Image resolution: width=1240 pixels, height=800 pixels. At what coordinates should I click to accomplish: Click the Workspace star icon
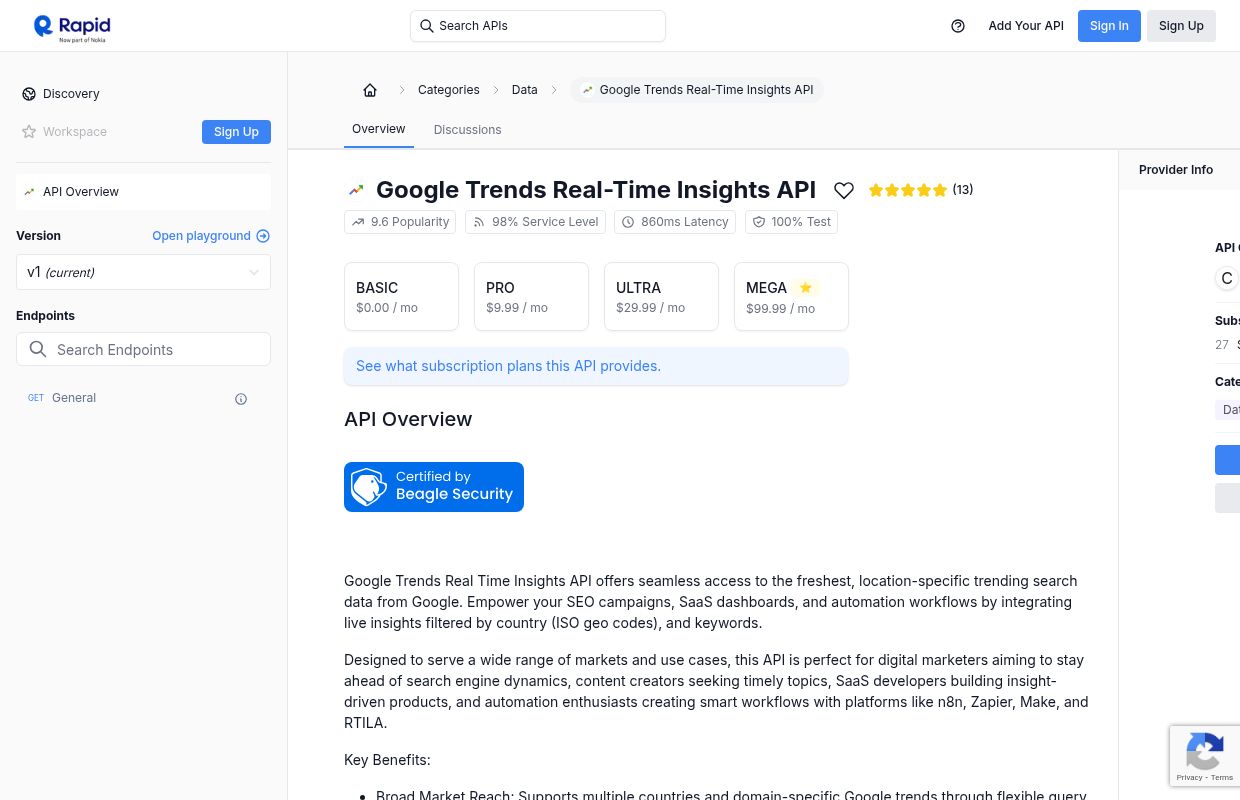click(29, 132)
